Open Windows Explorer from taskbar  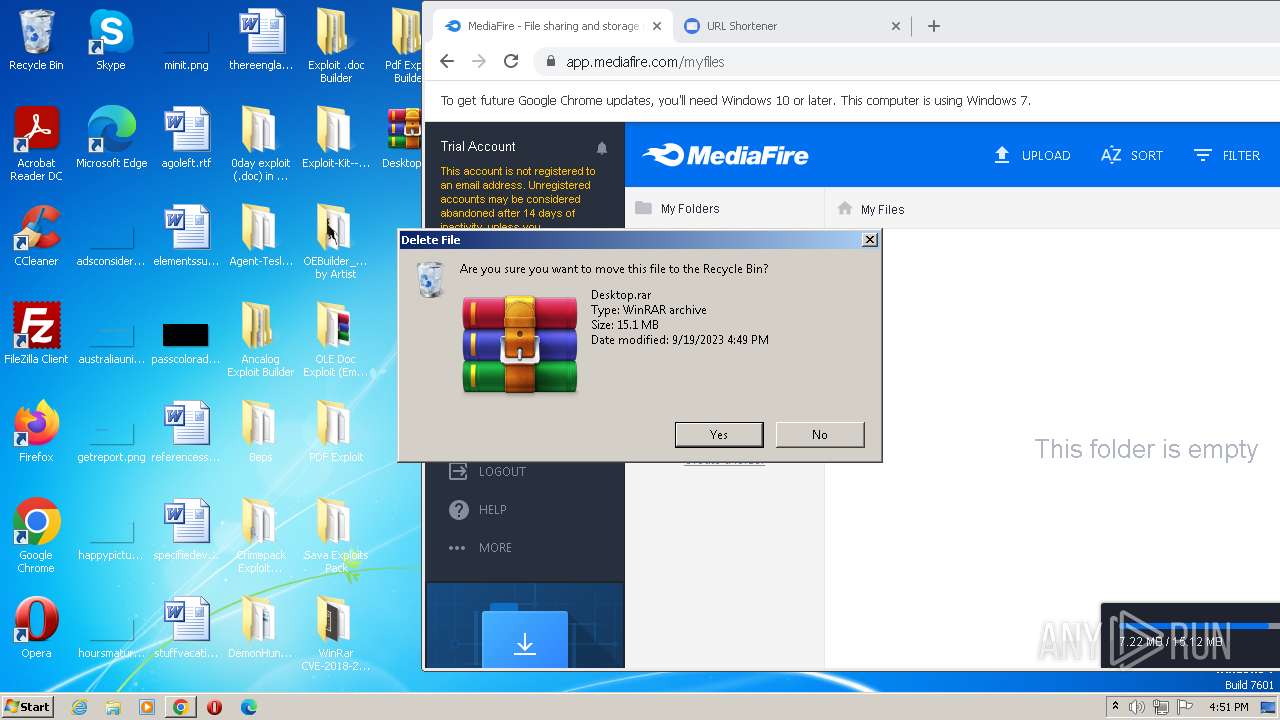[x=113, y=707]
